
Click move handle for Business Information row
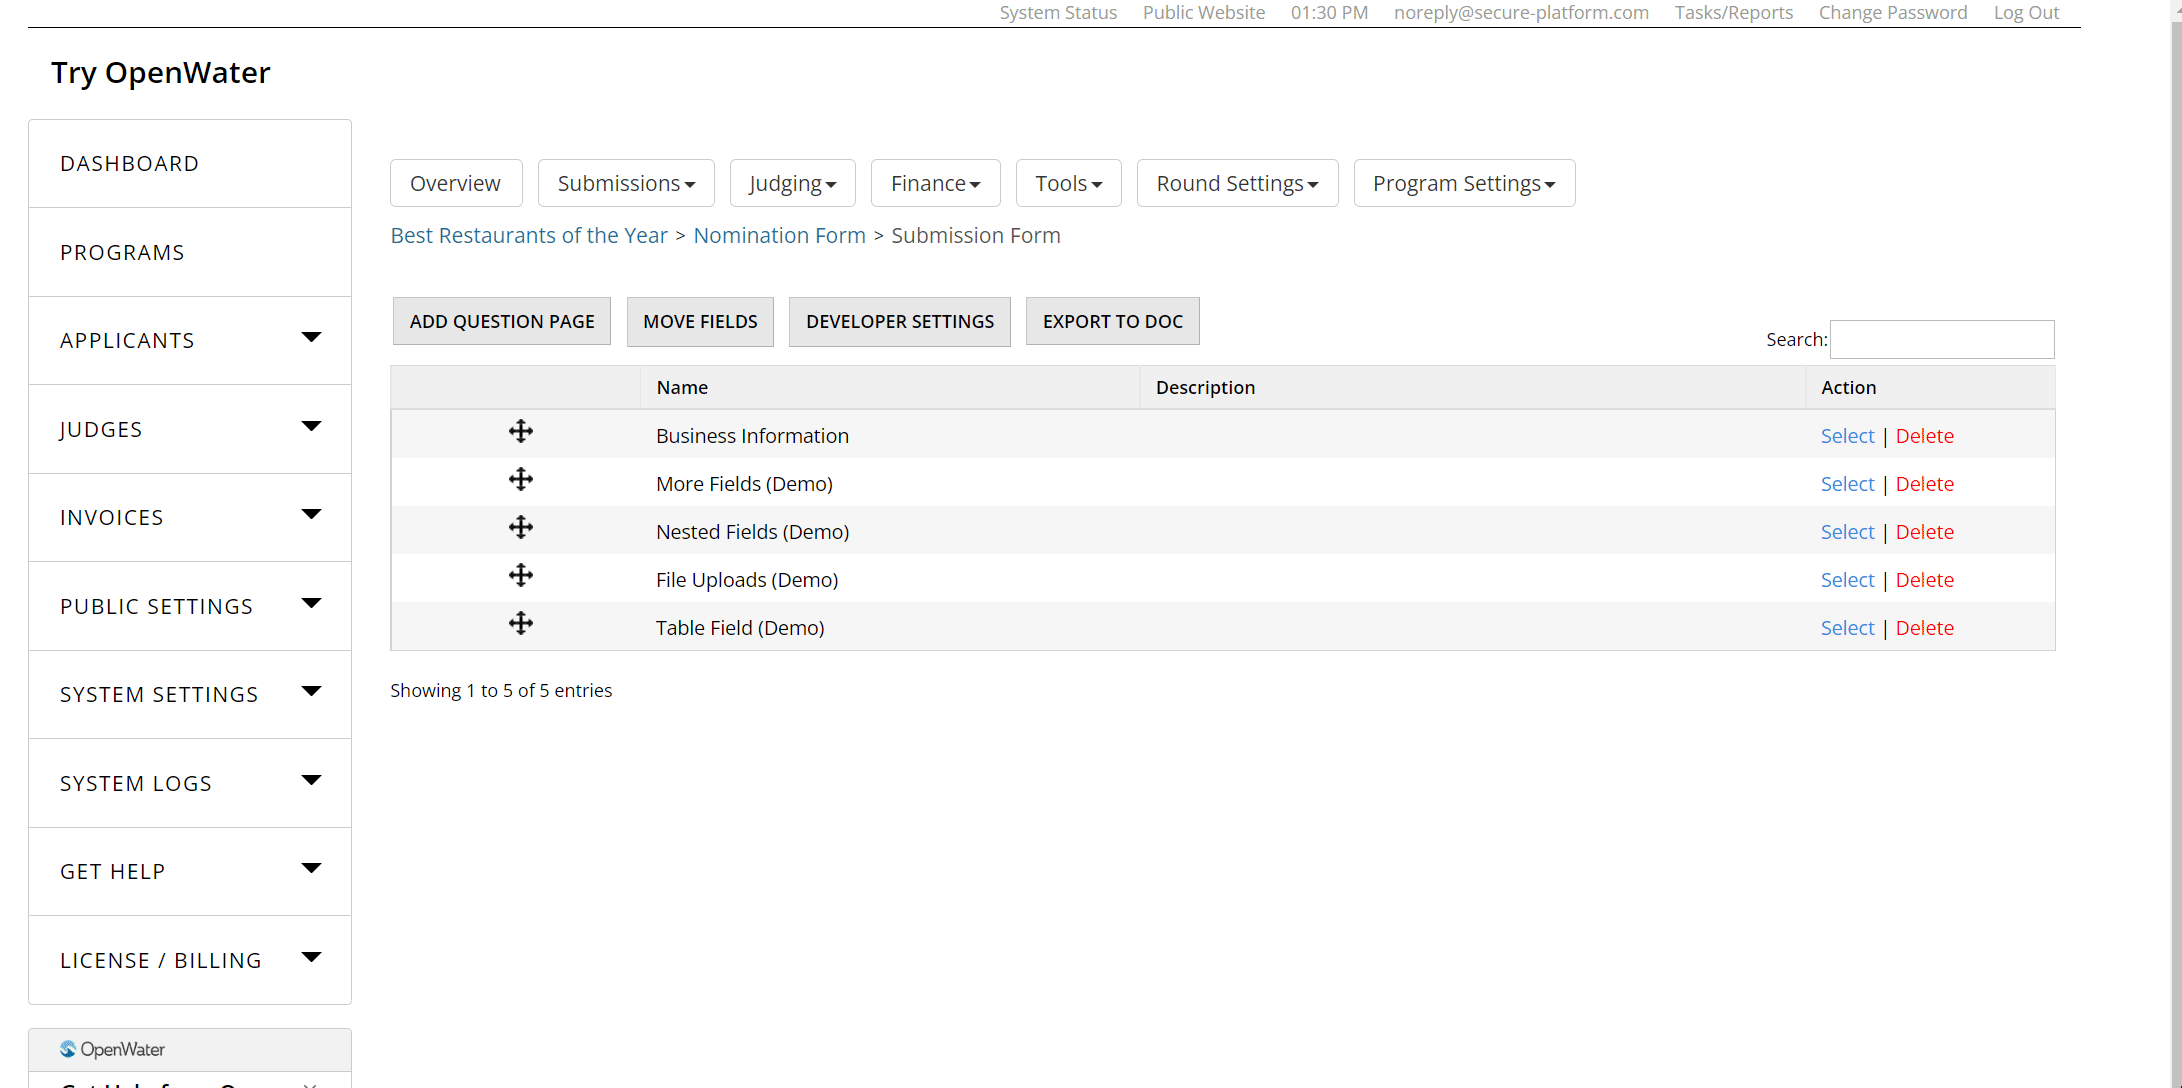click(x=520, y=432)
